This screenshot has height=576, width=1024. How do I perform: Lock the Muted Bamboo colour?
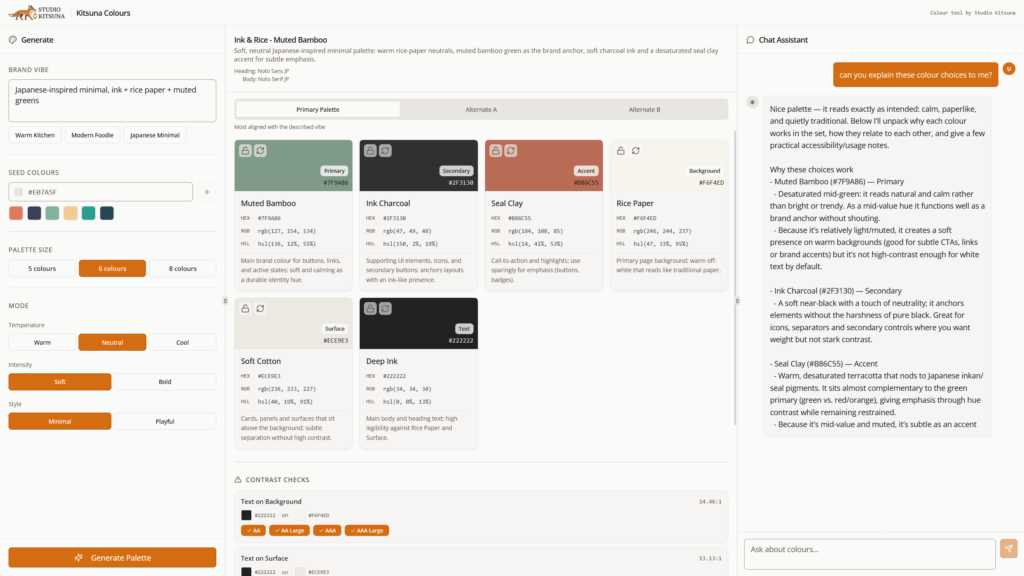[x=246, y=150]
